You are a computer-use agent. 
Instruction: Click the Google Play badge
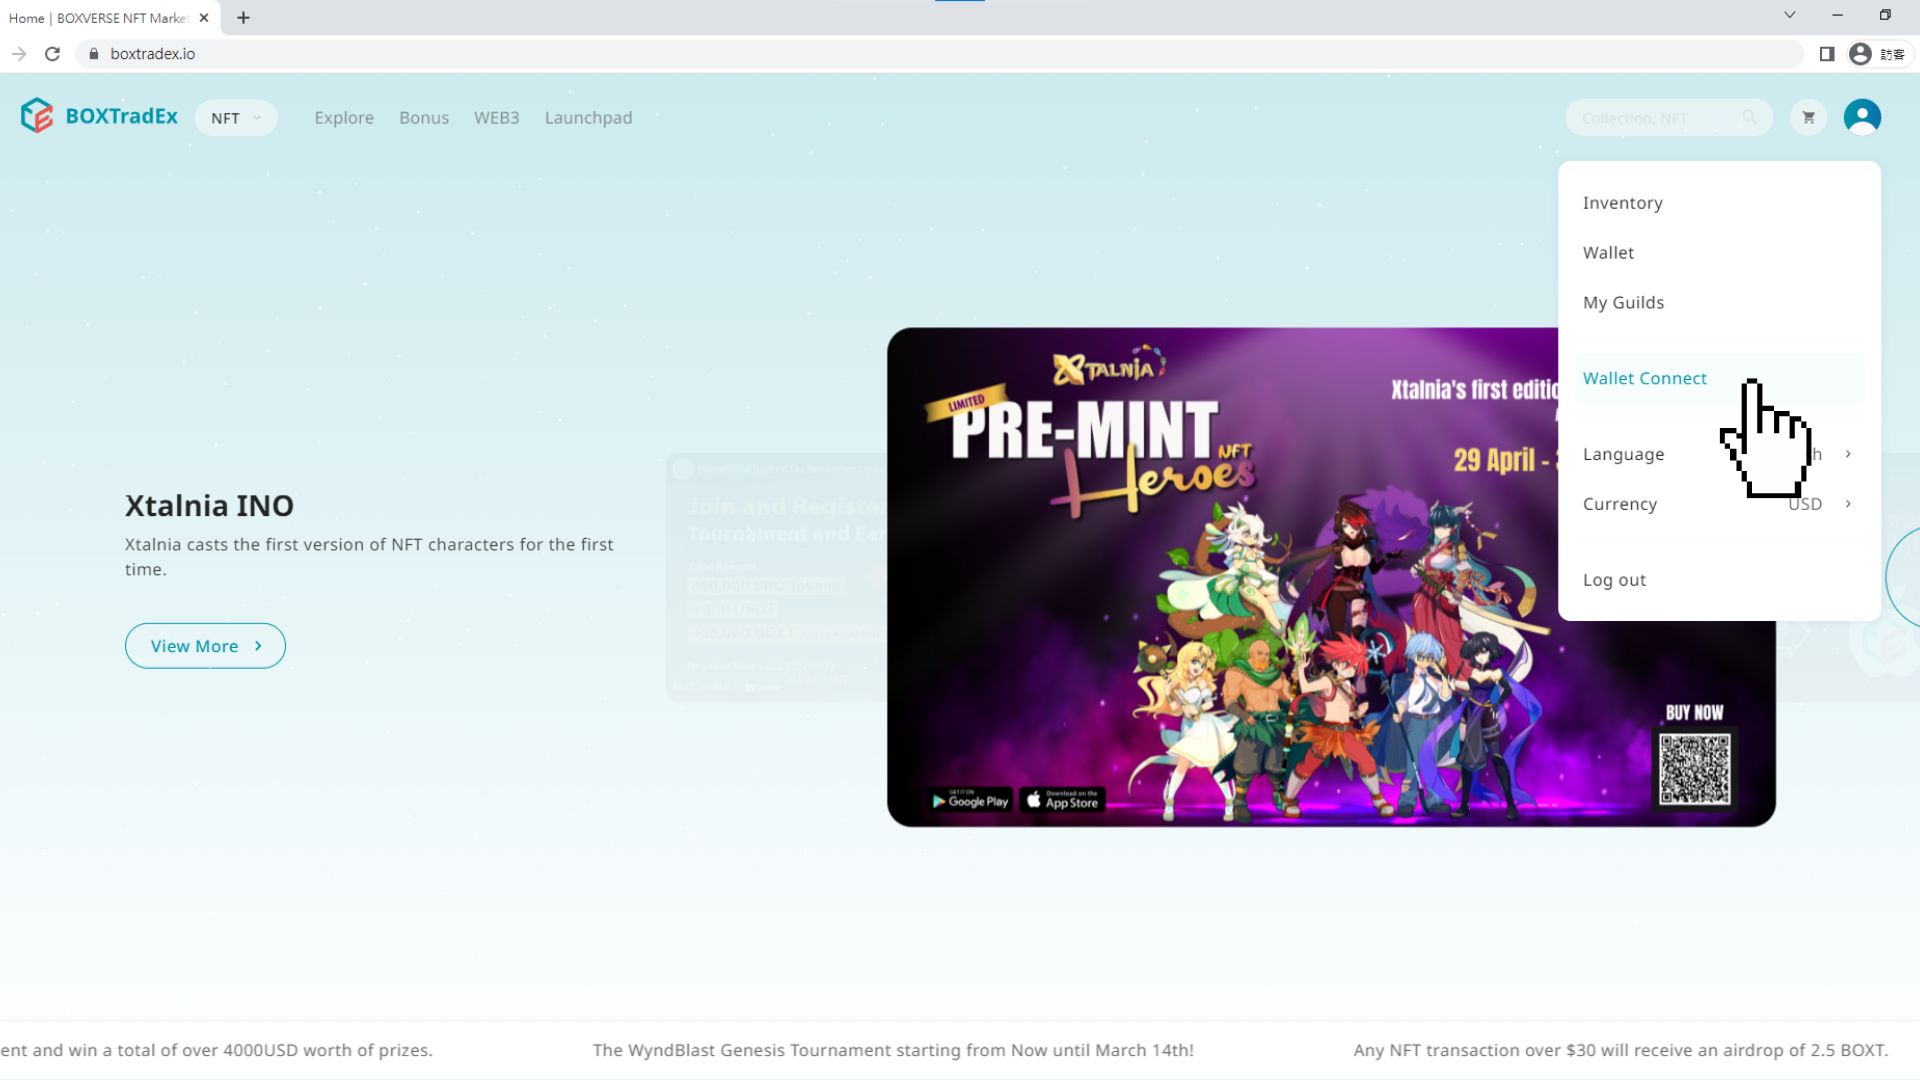click(x=970, y=801)
